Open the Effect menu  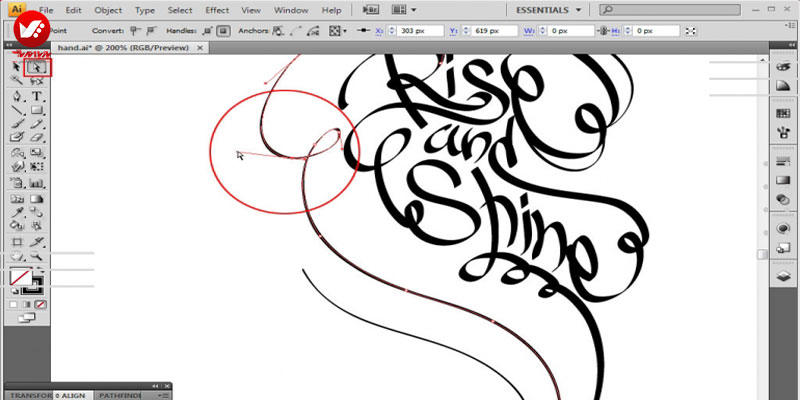(217, 10)
